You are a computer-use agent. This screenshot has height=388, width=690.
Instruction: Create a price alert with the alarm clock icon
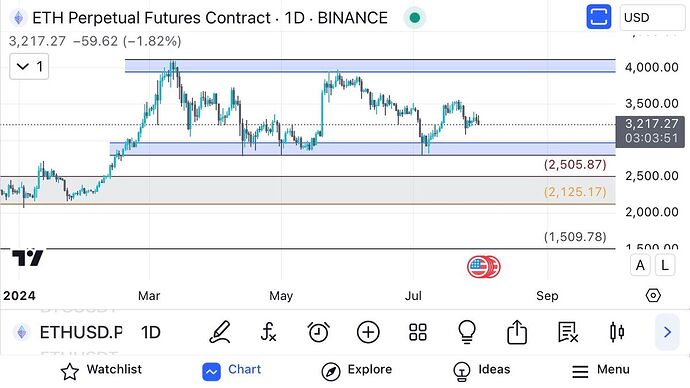318,332
